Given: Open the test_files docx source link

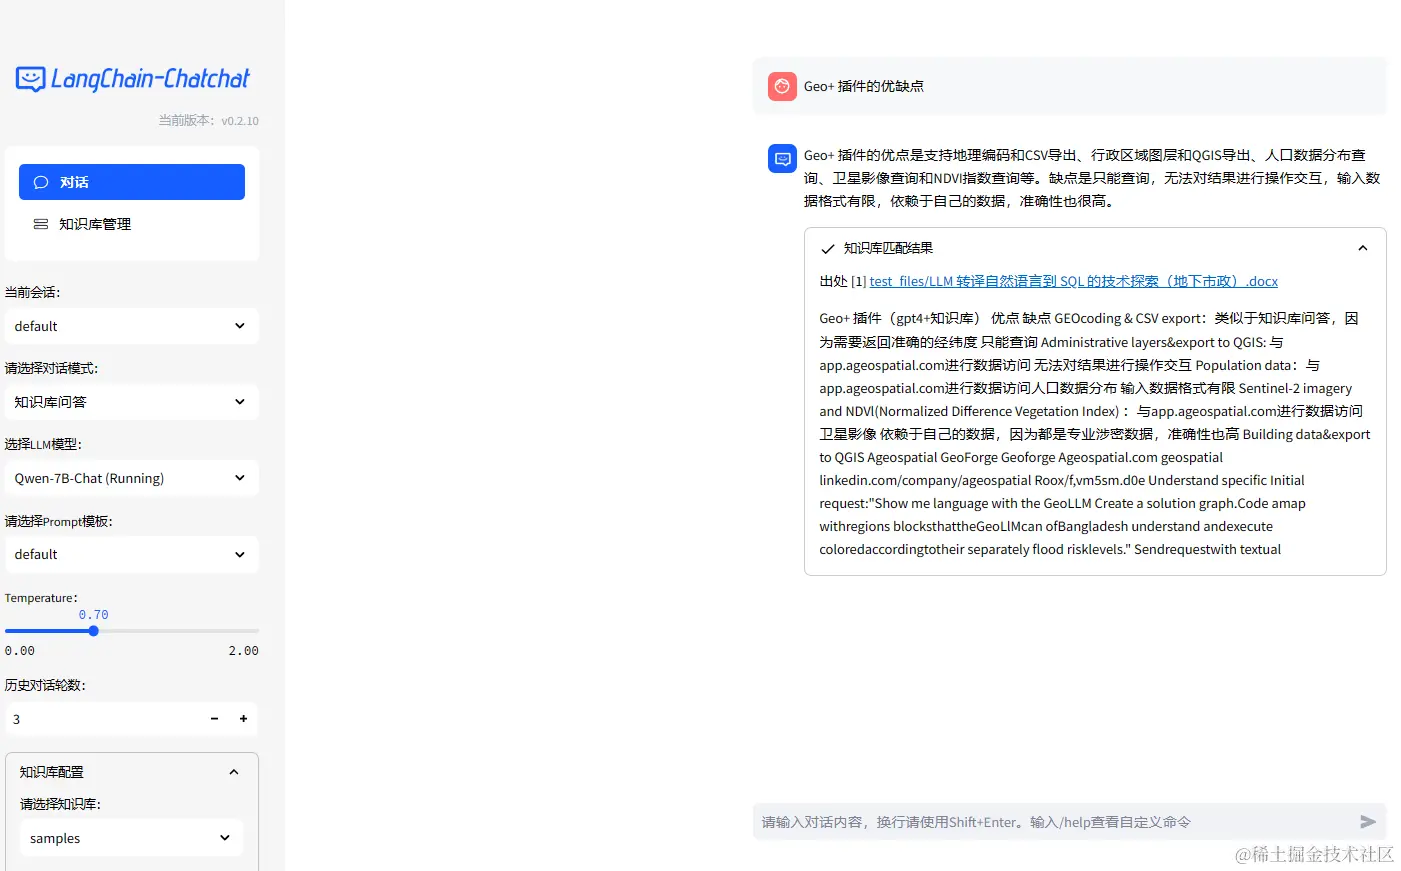Looking at the screenshot, I should [1074, 281].
